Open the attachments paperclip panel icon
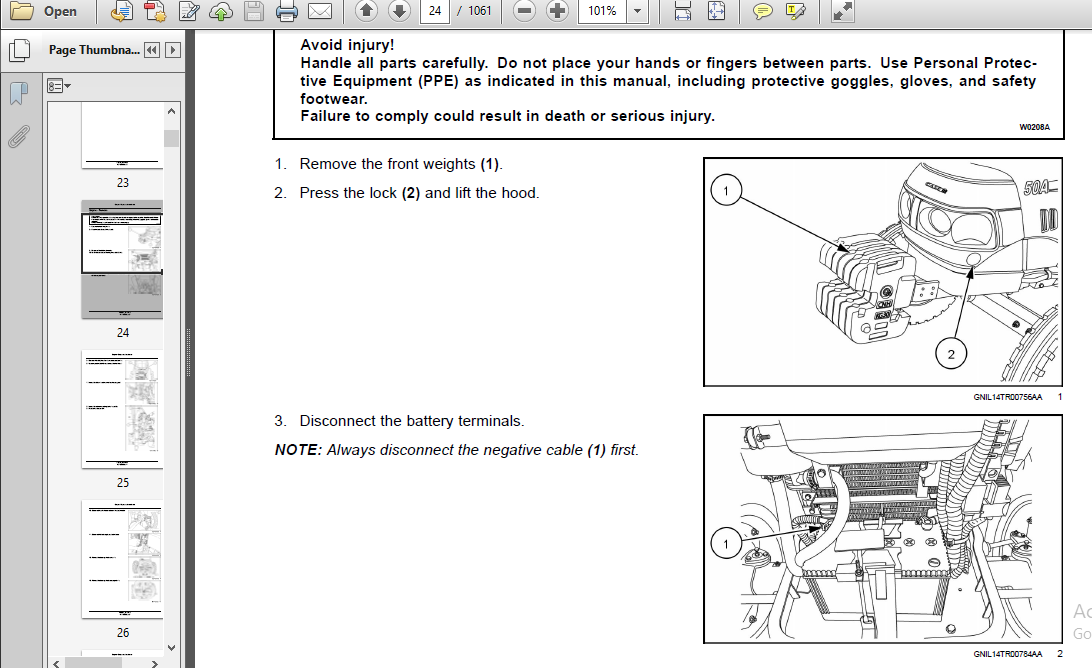1092x668 pixels. (x=19, y=137)
